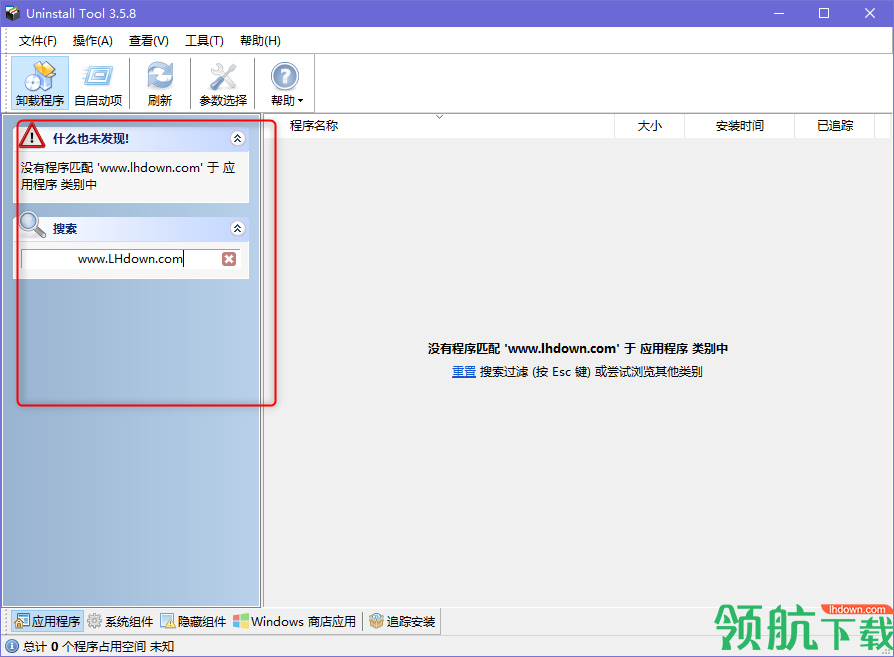Viewport: 894px width, 657px height.
Task: Select the 系统组件 category tab
Action: [120, 621]
